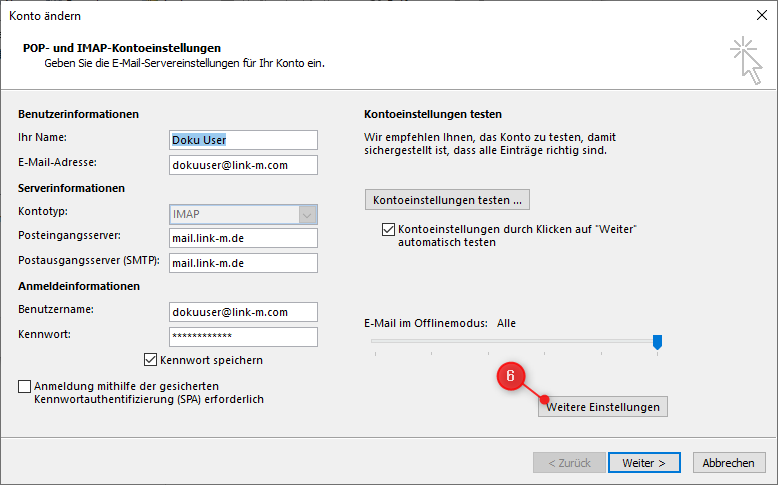Select the E-Mail-Adresse text field

[x=243, y=165]
